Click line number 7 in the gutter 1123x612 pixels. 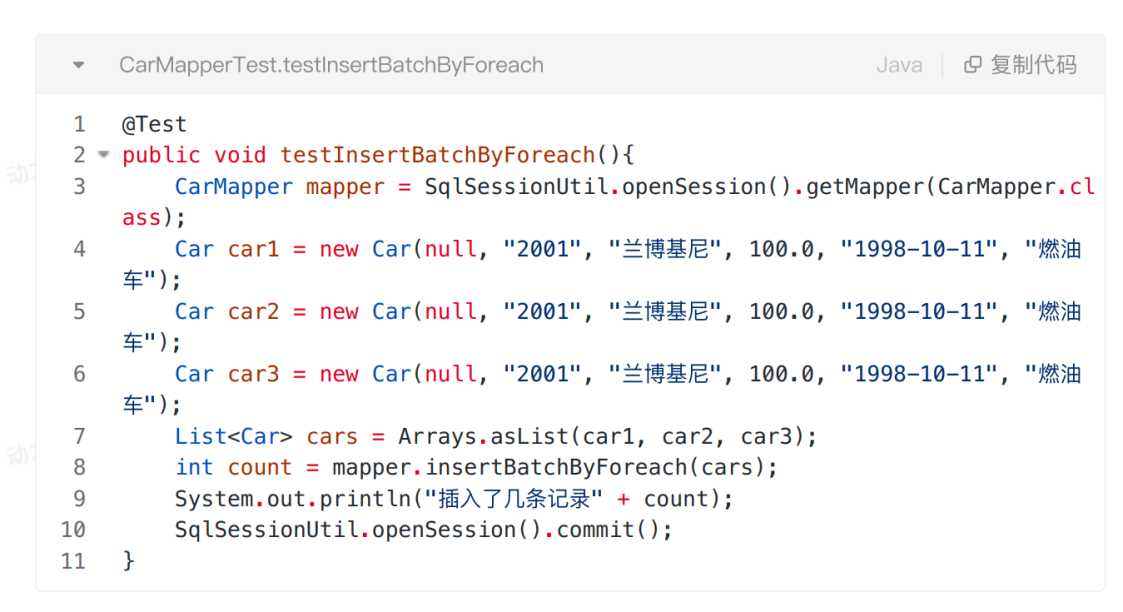tap(79, 436)
